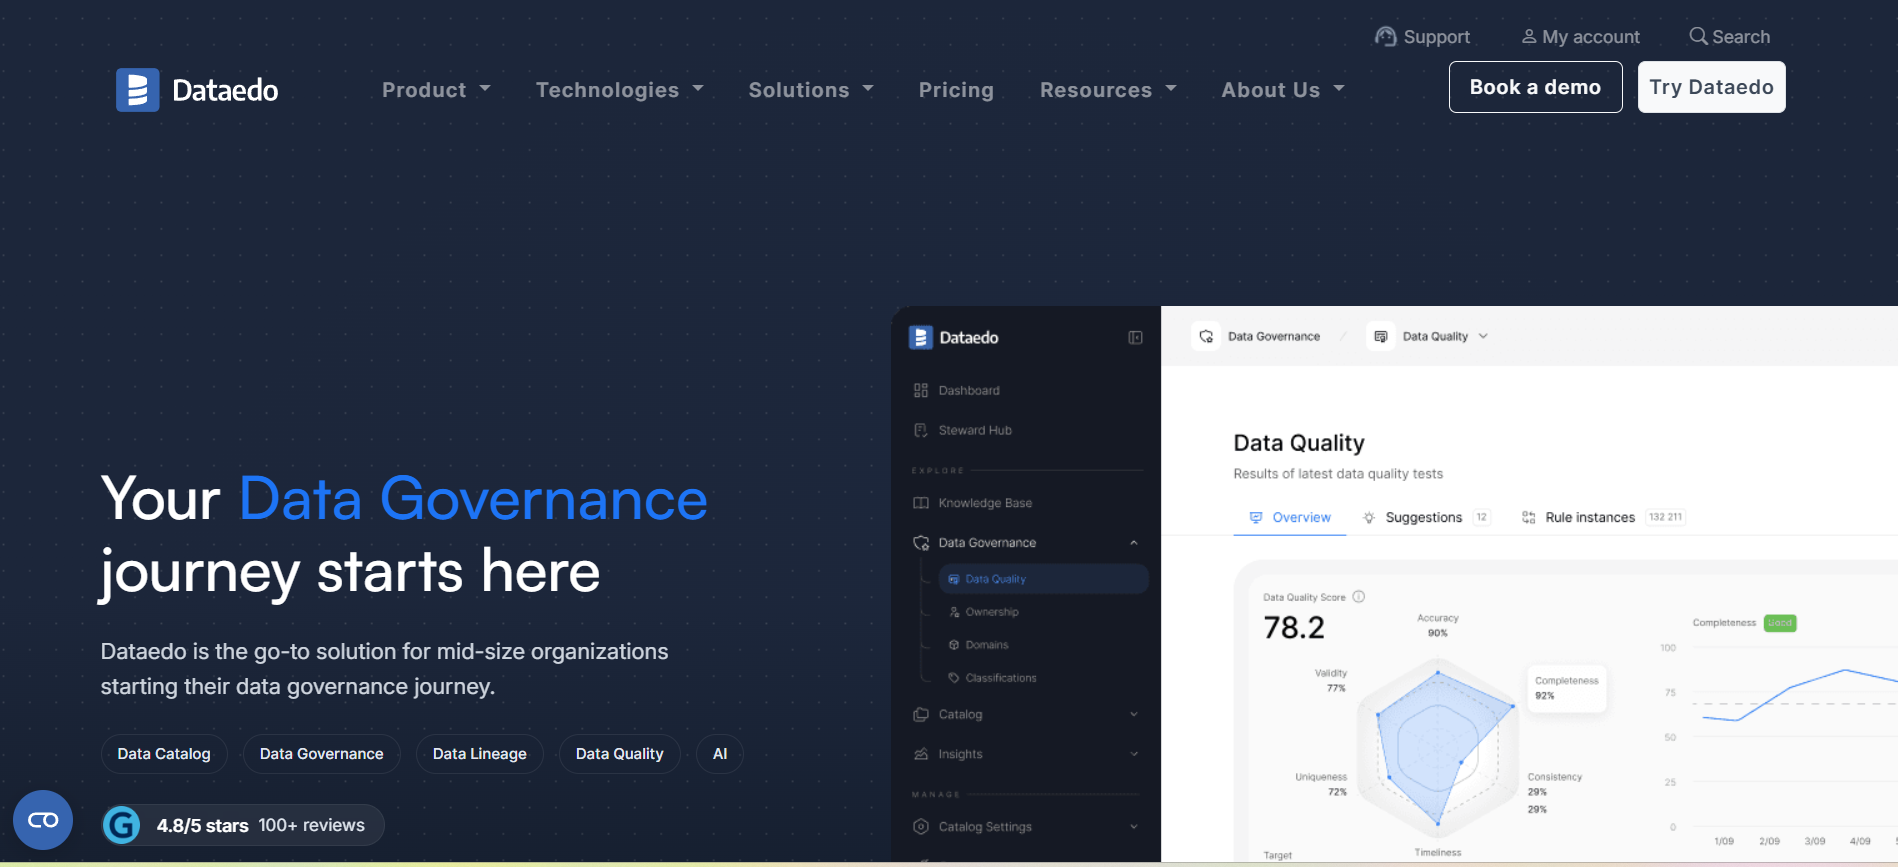Click the Steward Hub icon
The height and width of the screenshot is (867, 1898).
click(x=921, y=430)
